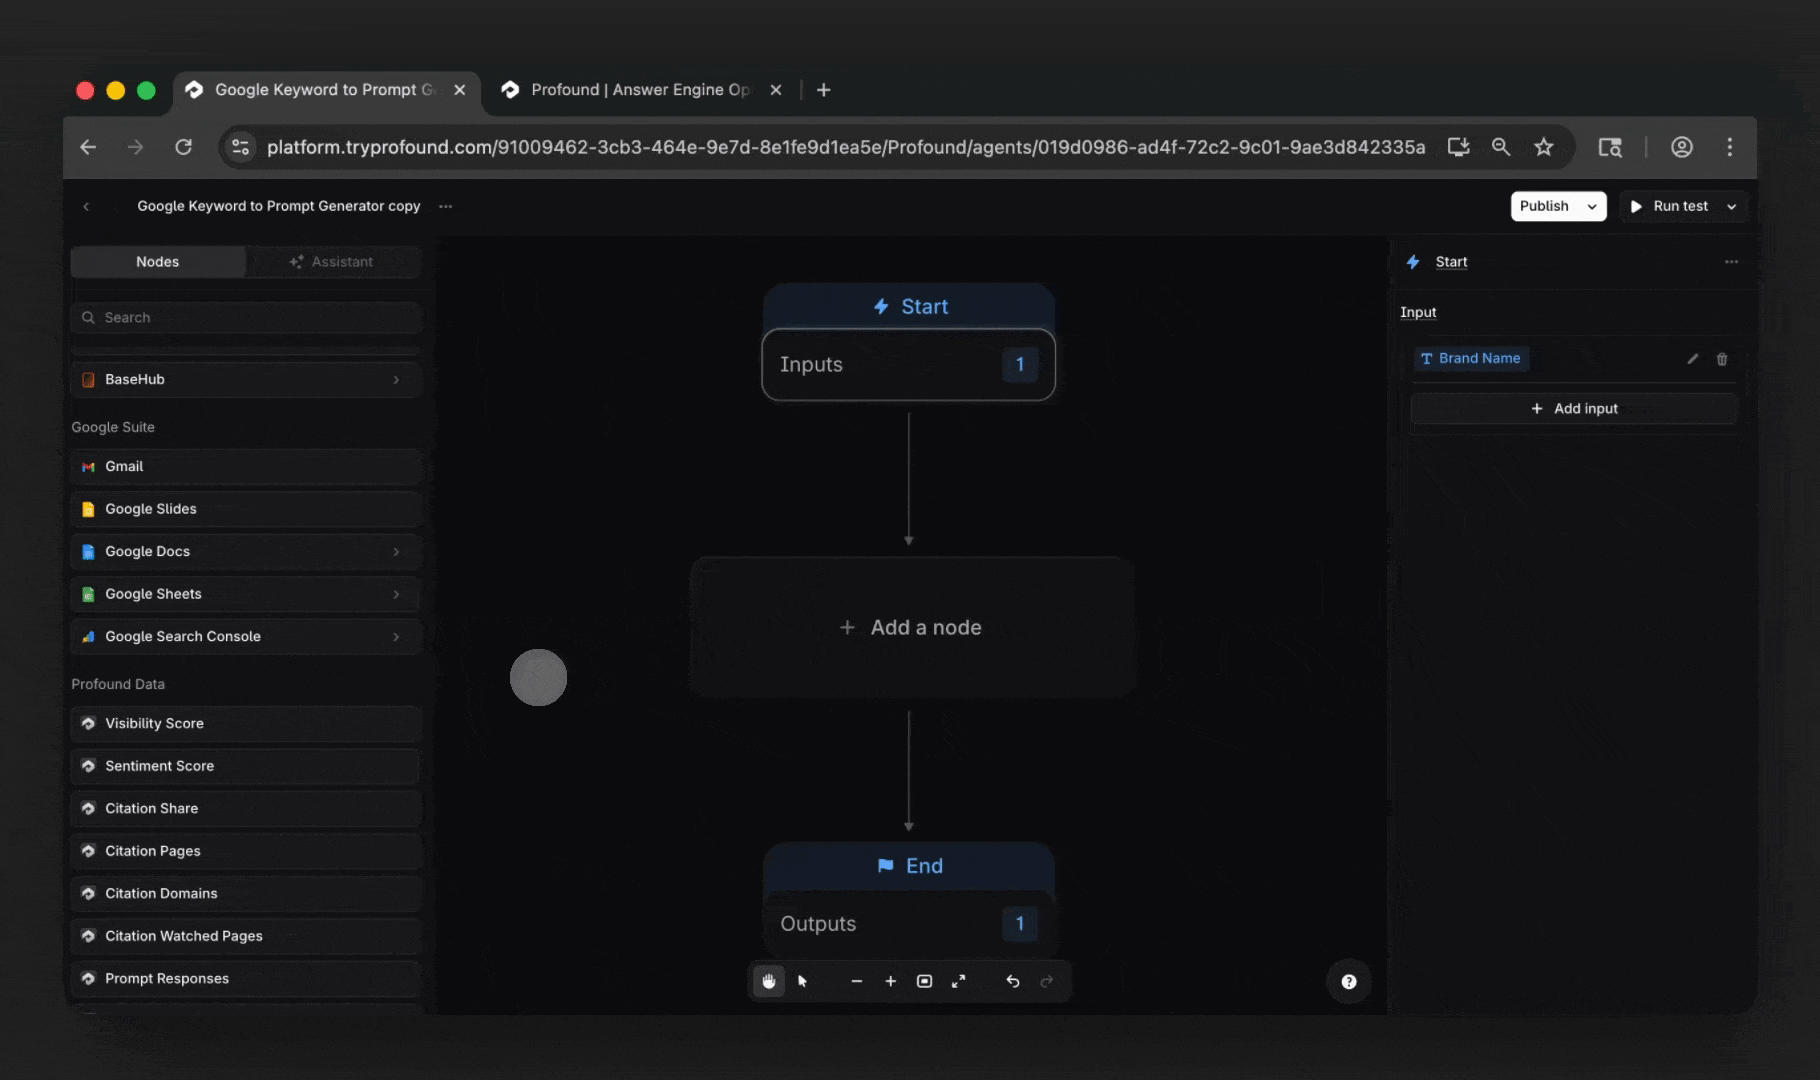Add the Gmail node
The image size is (1820, 1080).
tap(246, 467)
